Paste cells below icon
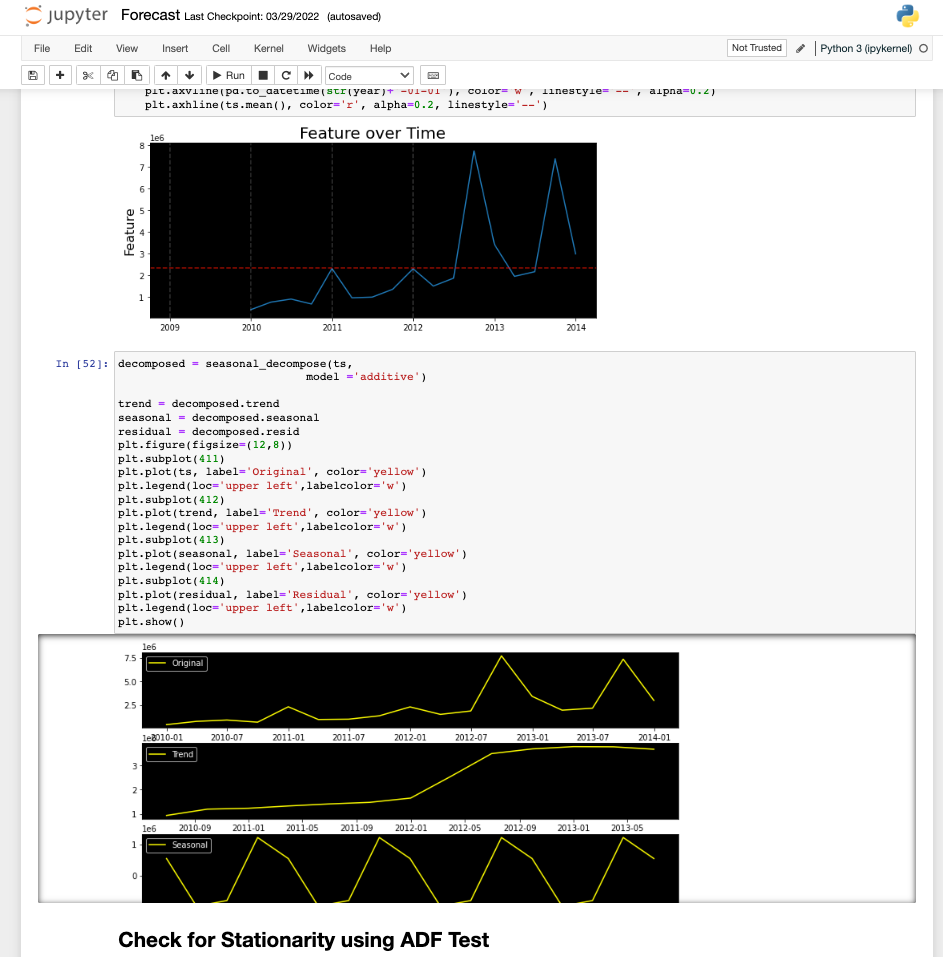This screenshot has width=943, height=957. tap(136, 75)
